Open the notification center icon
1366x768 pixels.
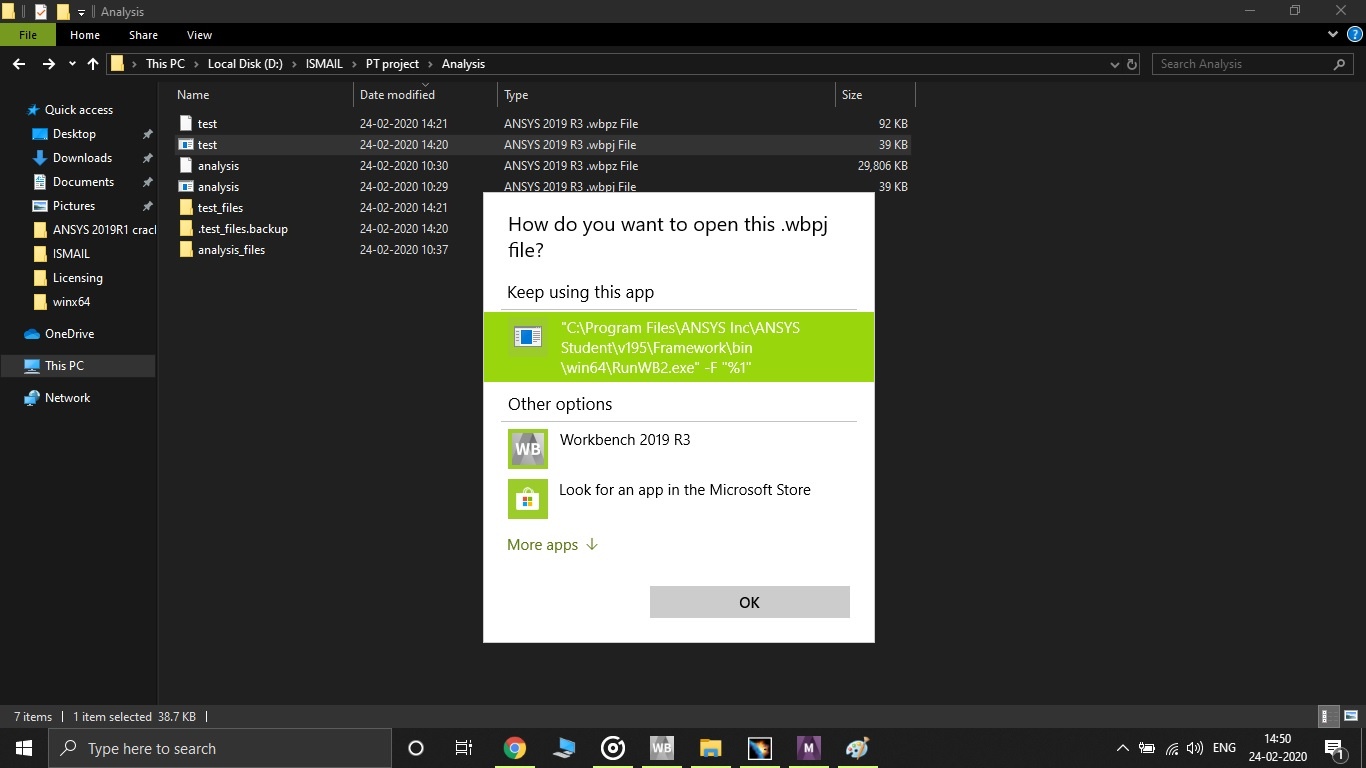click(1333, 748)
